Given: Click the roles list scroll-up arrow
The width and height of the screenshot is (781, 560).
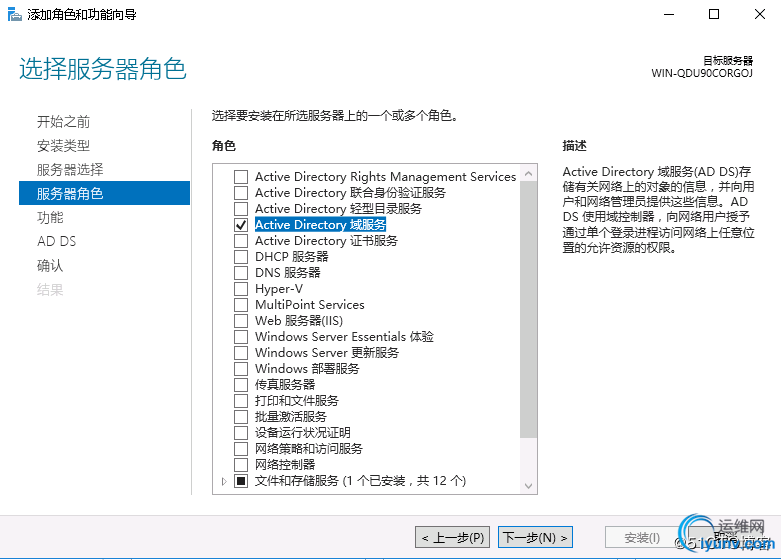Looking at the screenshot, I should (x=528, y=173).
